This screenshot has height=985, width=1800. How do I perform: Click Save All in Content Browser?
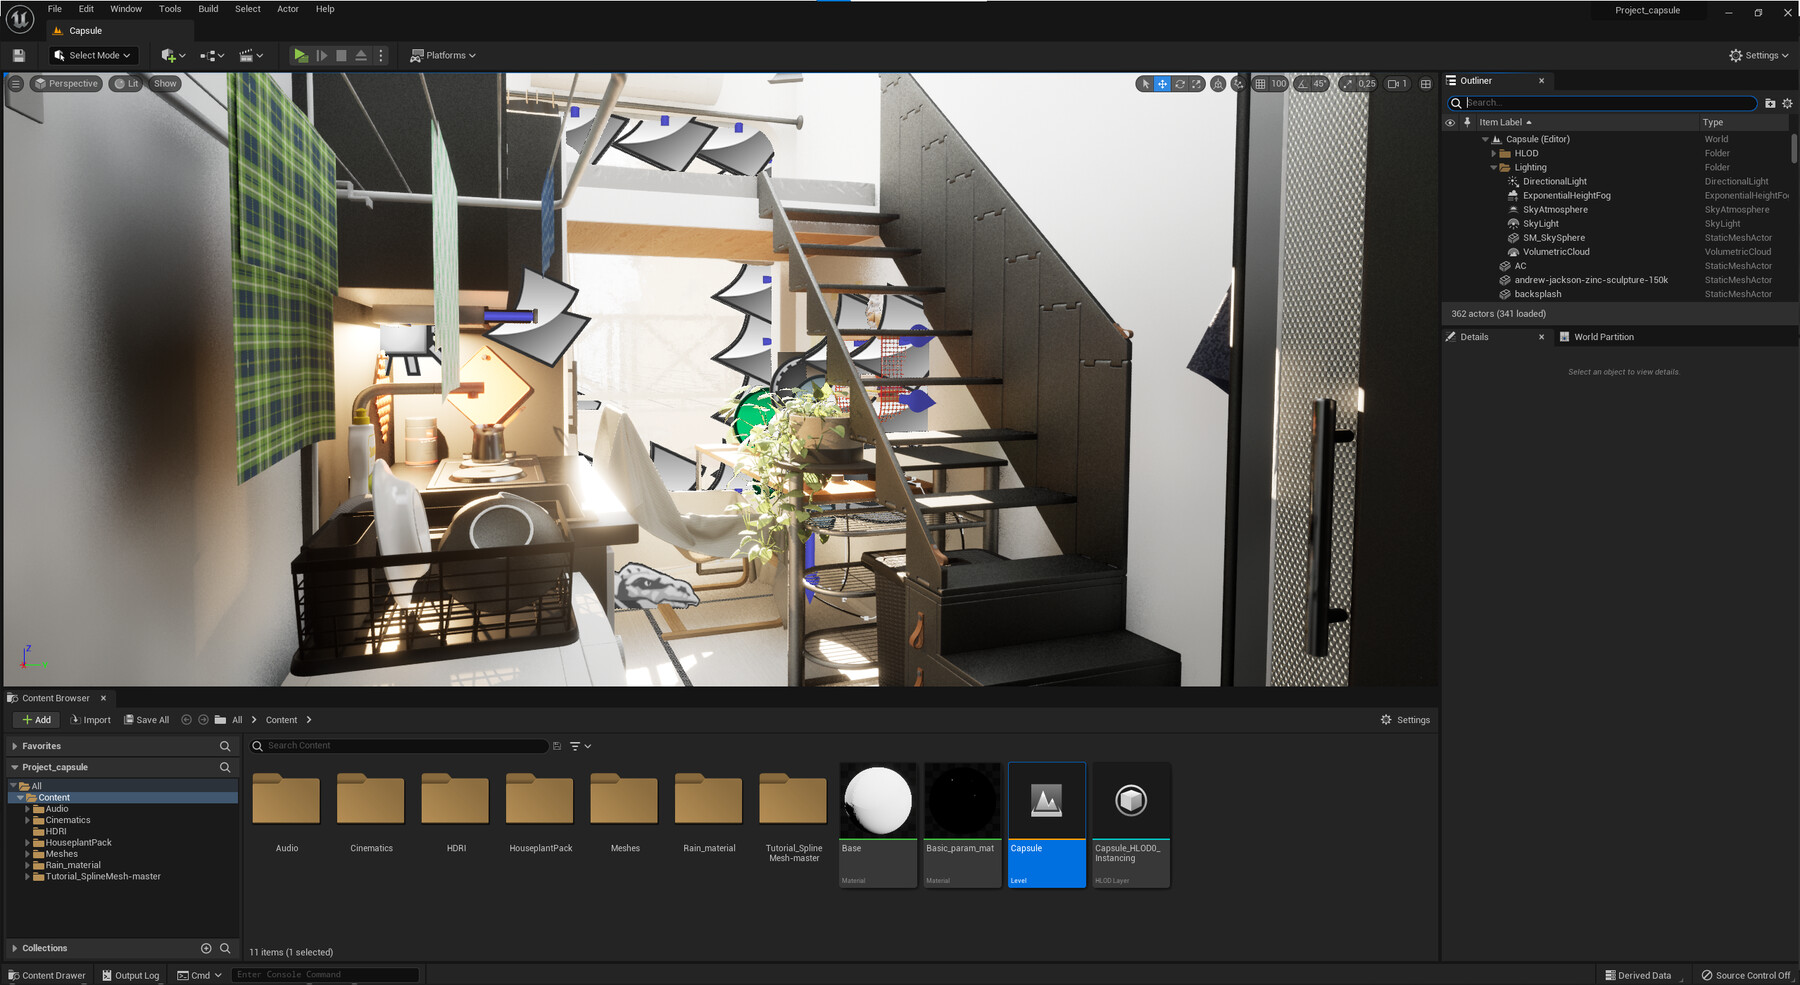[147, 719]
